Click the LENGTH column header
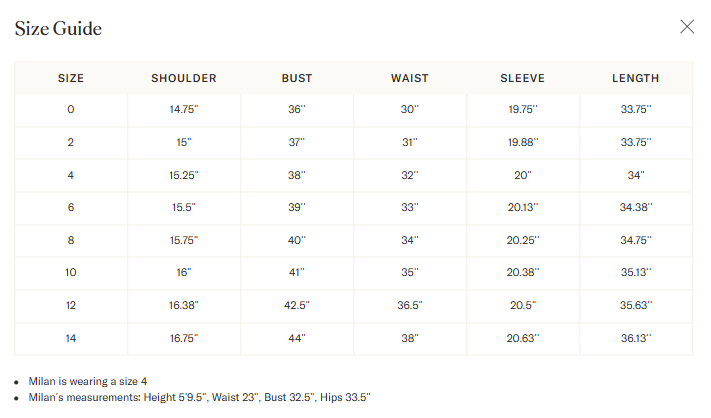711x418 pixels. [636, 78]
